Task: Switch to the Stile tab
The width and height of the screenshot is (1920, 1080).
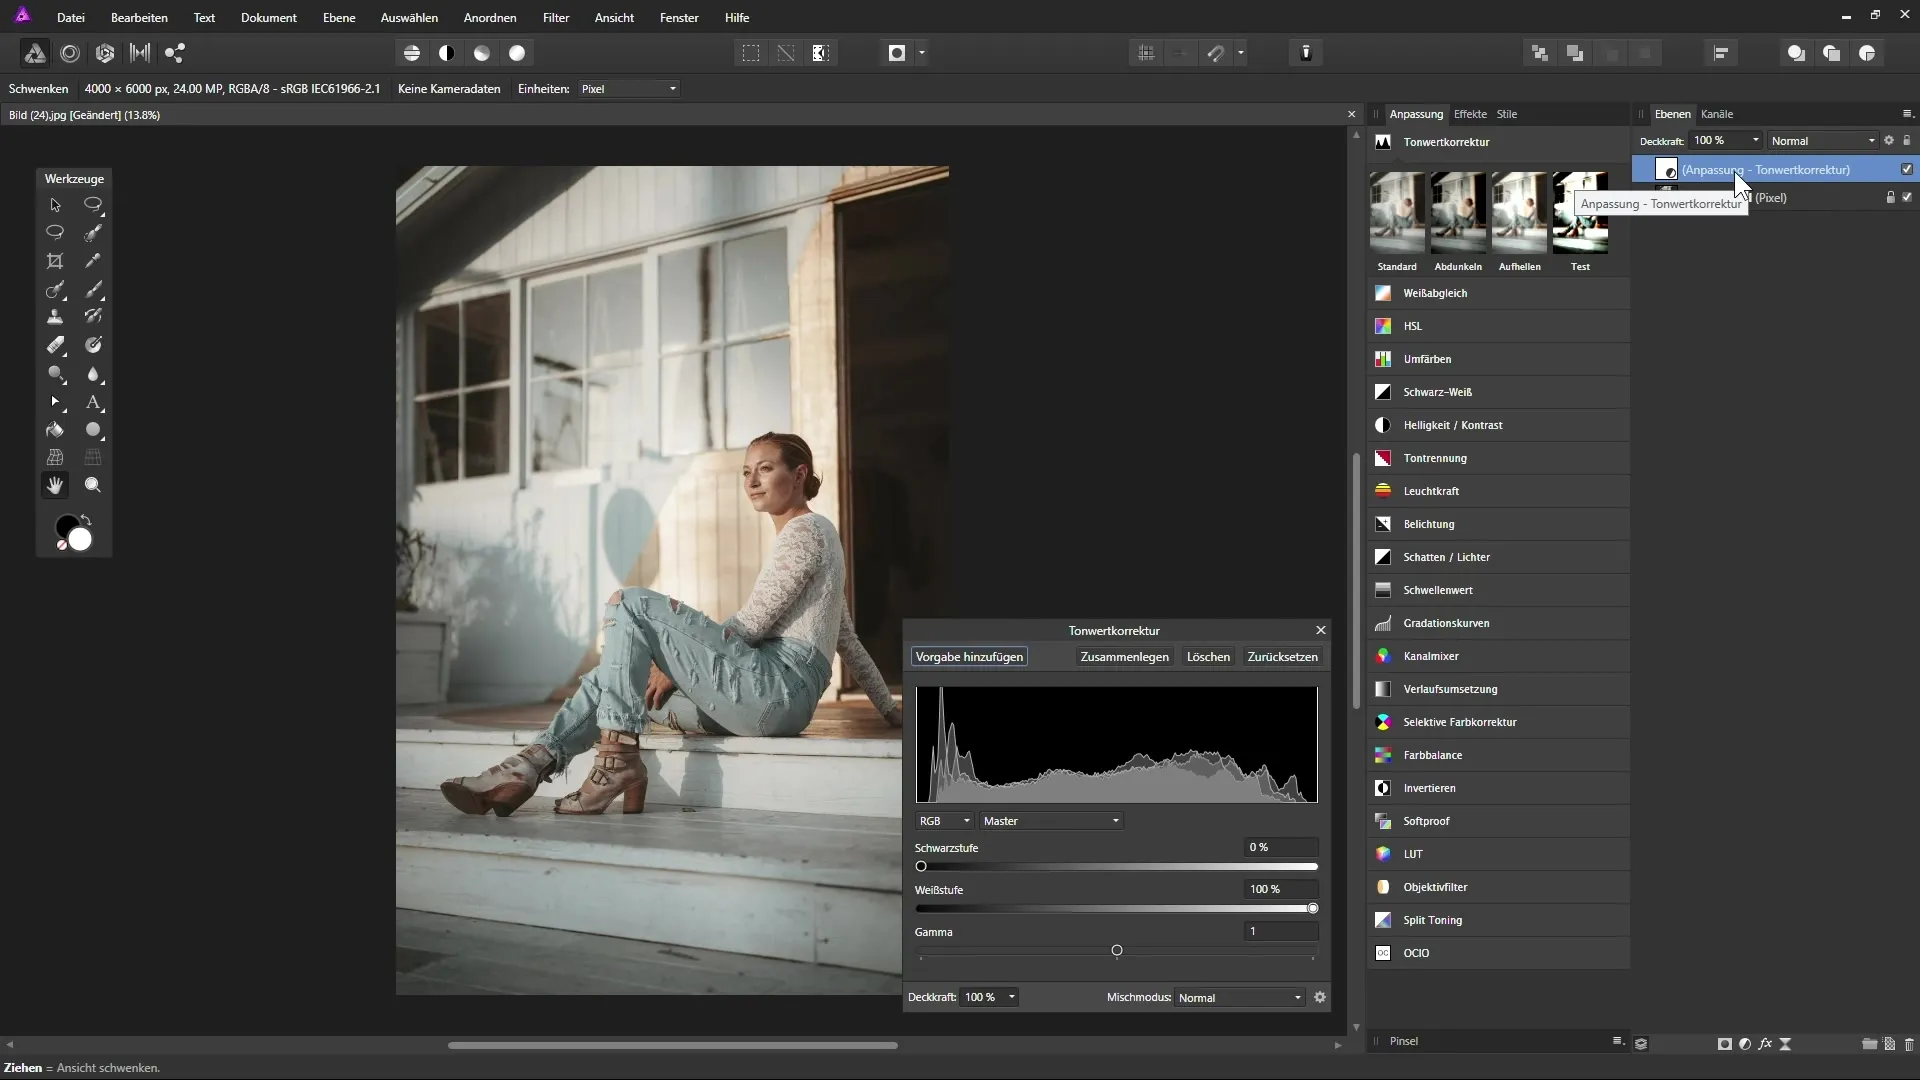Action: (1507, 114)
